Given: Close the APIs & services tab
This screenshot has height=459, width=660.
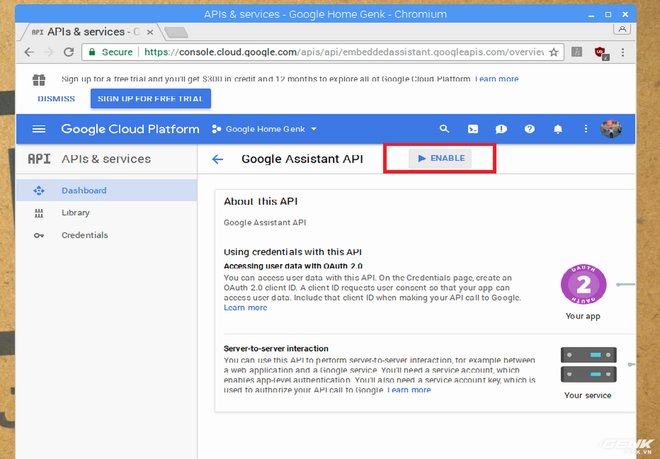Looking at the screenshot, I should click(150, 32).
